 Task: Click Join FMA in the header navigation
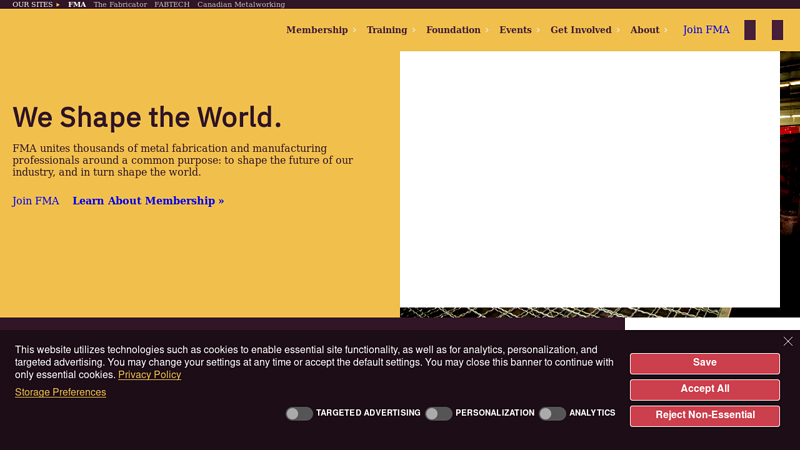coord(706,30)
